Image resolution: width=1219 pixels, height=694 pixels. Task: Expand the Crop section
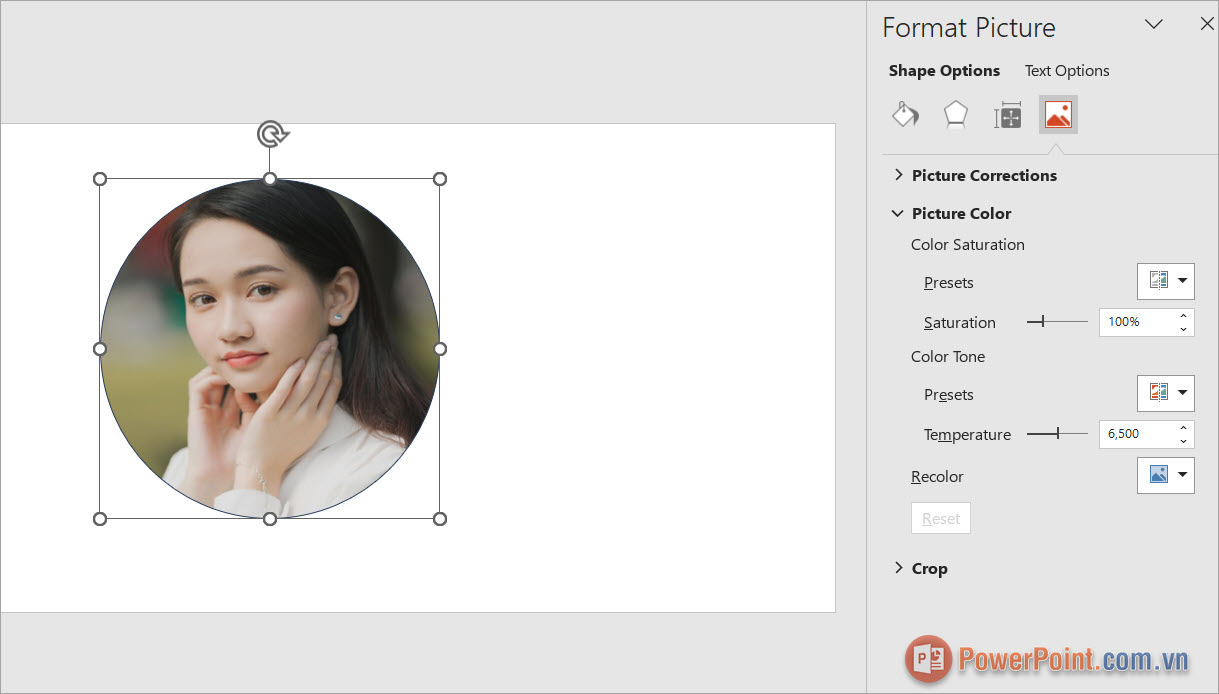(929, 569)
